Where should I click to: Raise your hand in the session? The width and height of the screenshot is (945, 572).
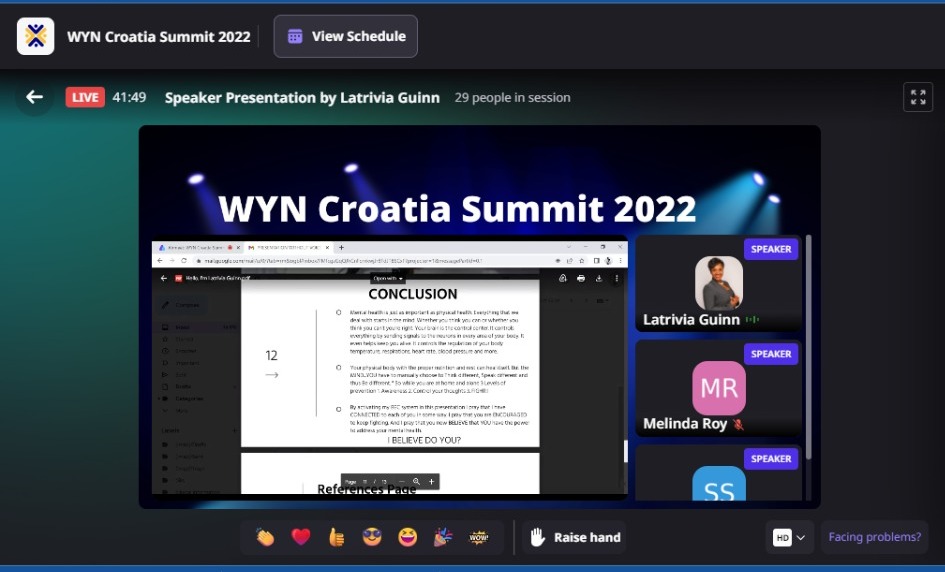coord(574,537)
